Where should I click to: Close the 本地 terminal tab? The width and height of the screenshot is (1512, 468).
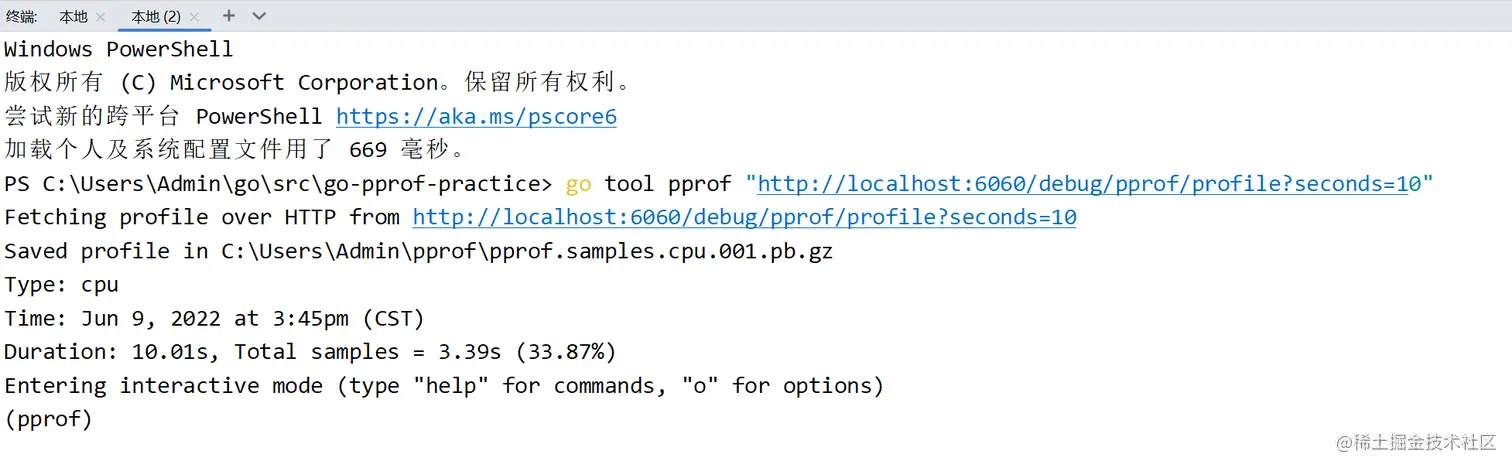point(100,17)
